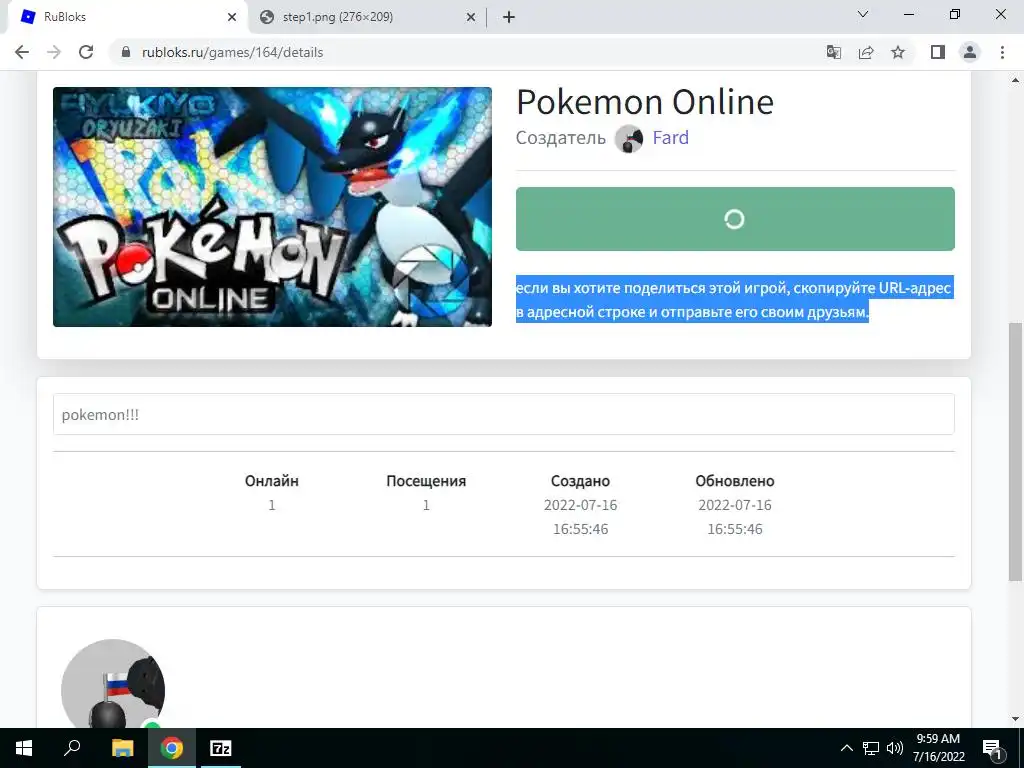Show hidden system tray icons

click(846, 748)
